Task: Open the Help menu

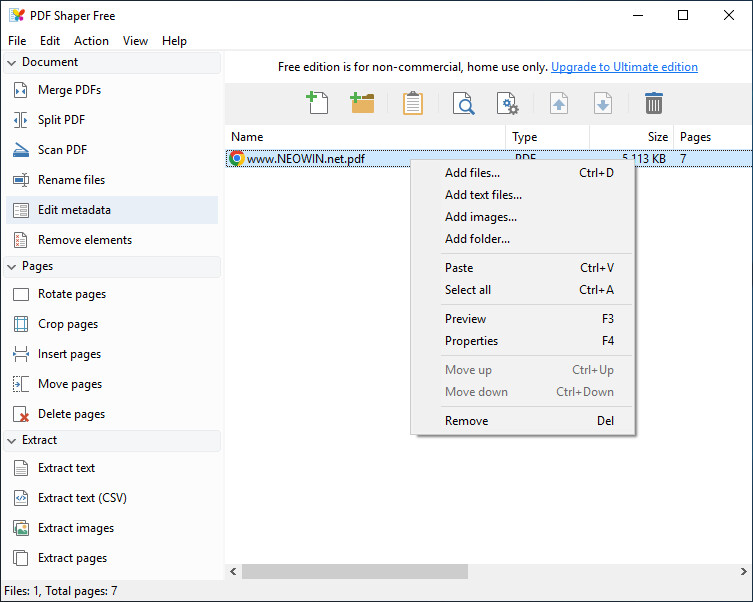Action: [x=174, y=41]
